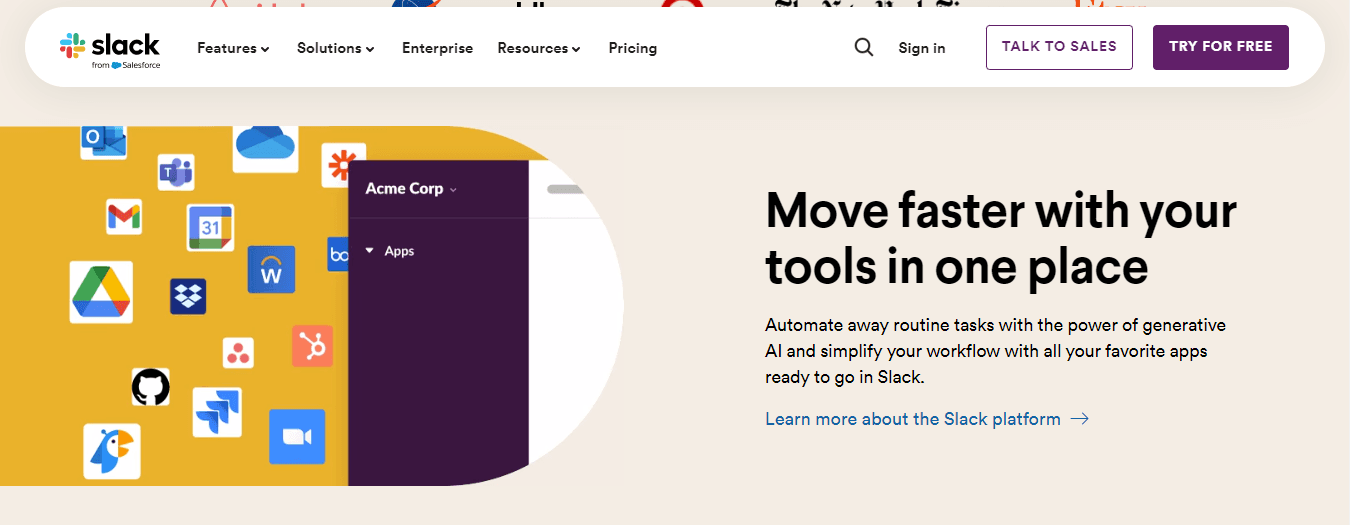The image size is (1350, 525).
Task: Click the Outlook app icon
Action: [104, 142]
